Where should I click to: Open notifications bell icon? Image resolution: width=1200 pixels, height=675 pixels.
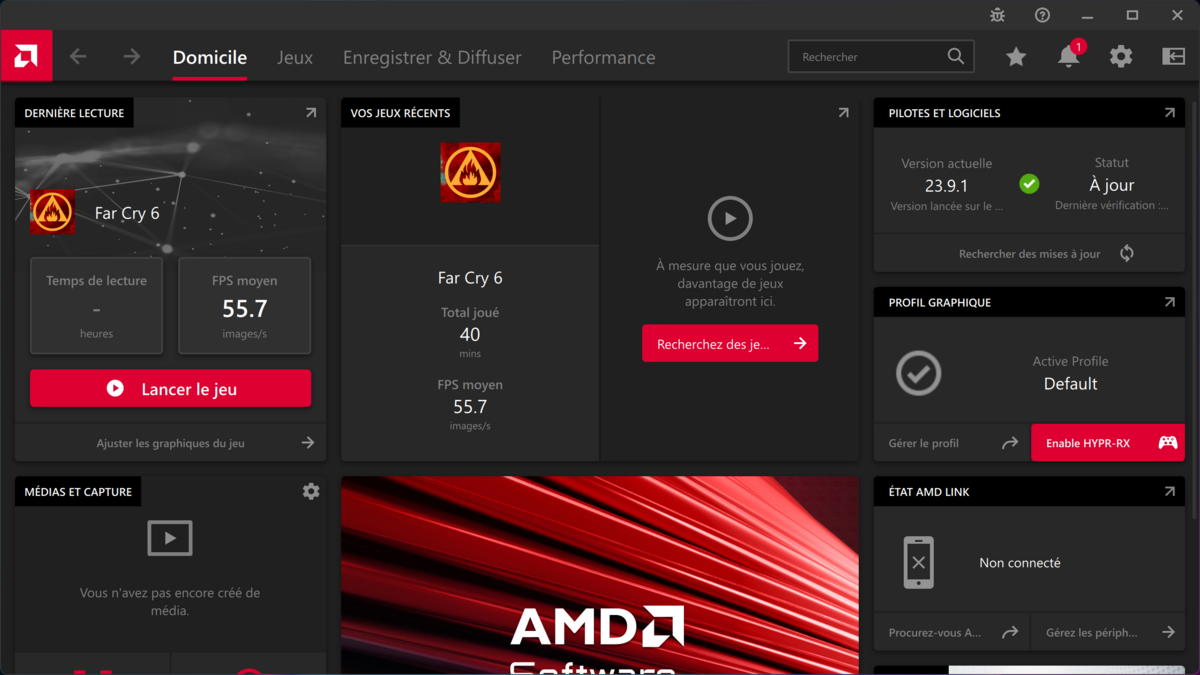(x=1069, y=56)
